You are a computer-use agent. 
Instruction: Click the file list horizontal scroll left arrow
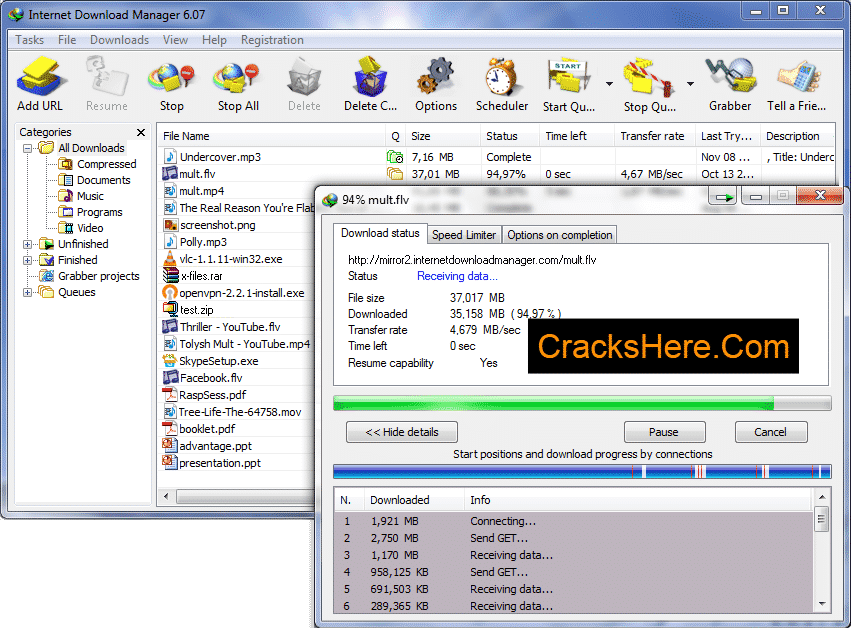tap(166, 496)
